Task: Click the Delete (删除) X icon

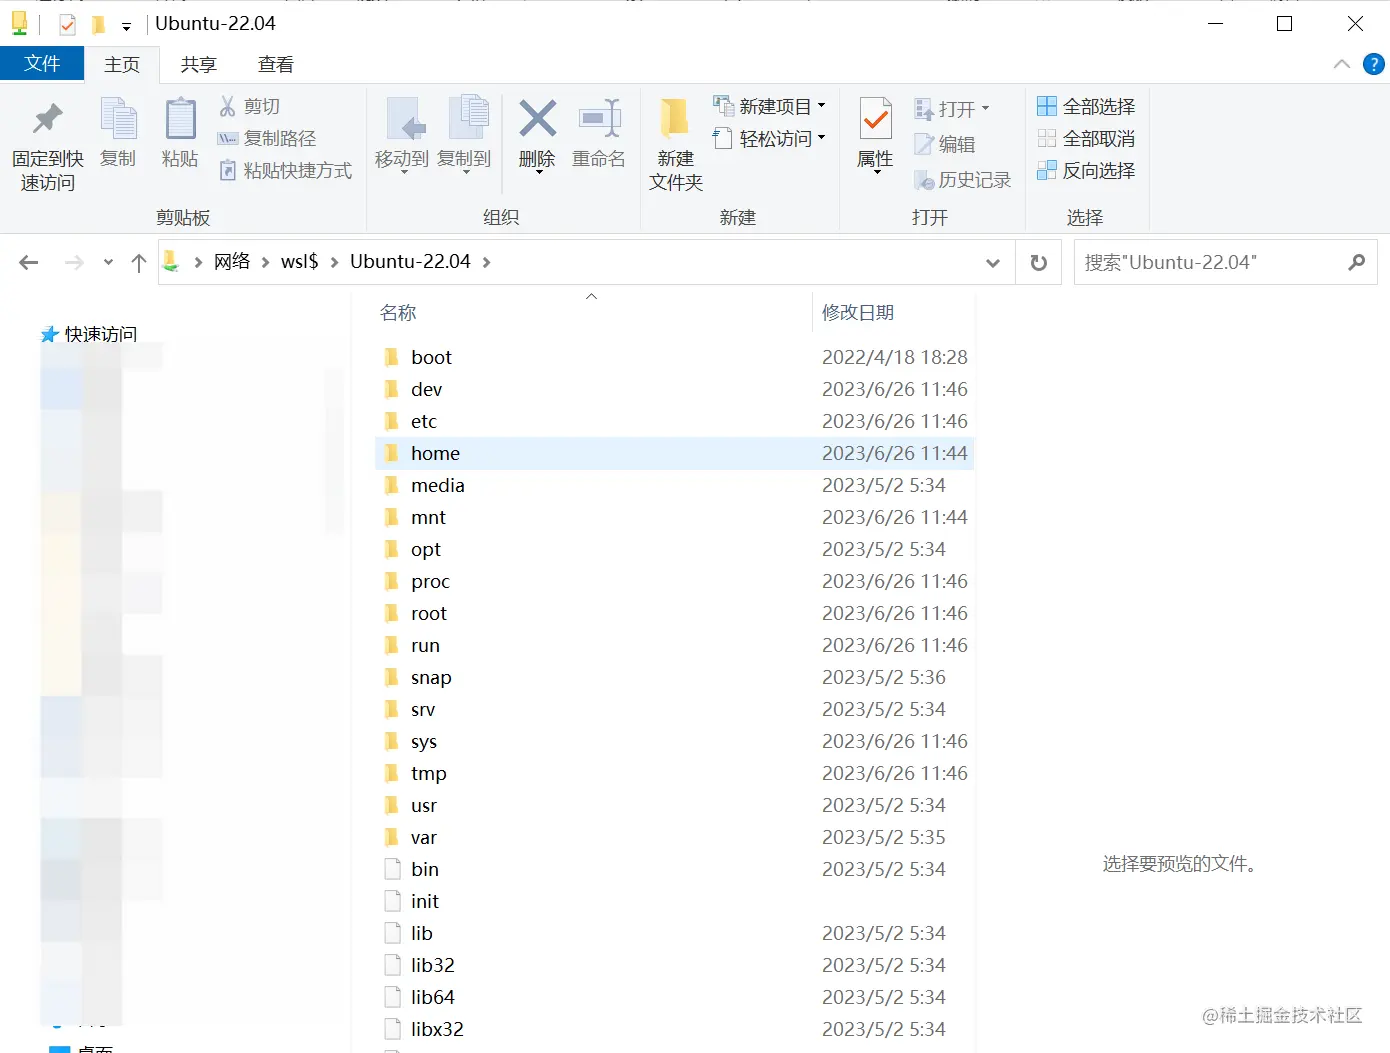Action: tap(537, 119)
